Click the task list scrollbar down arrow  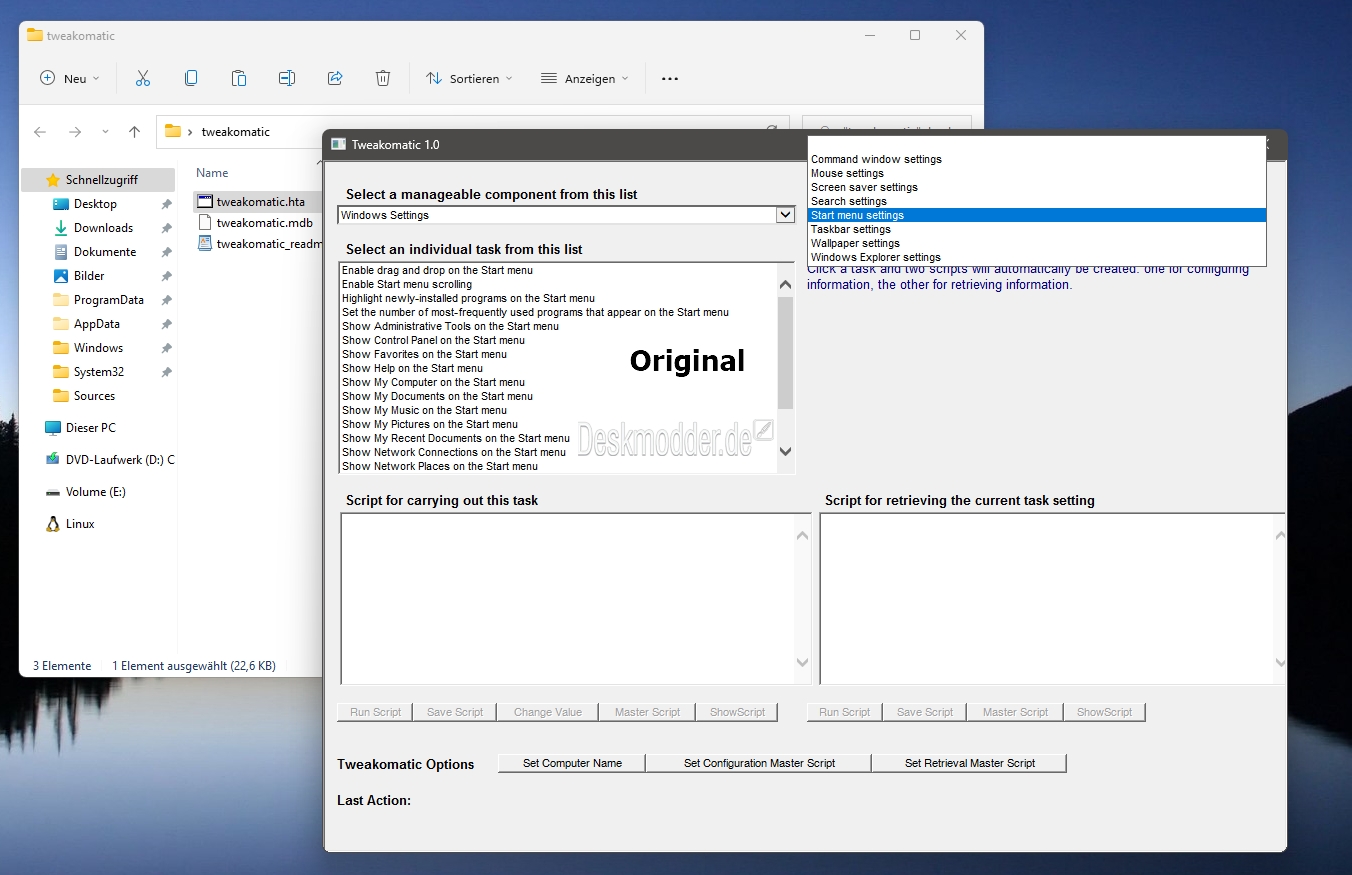coord(785,452)
